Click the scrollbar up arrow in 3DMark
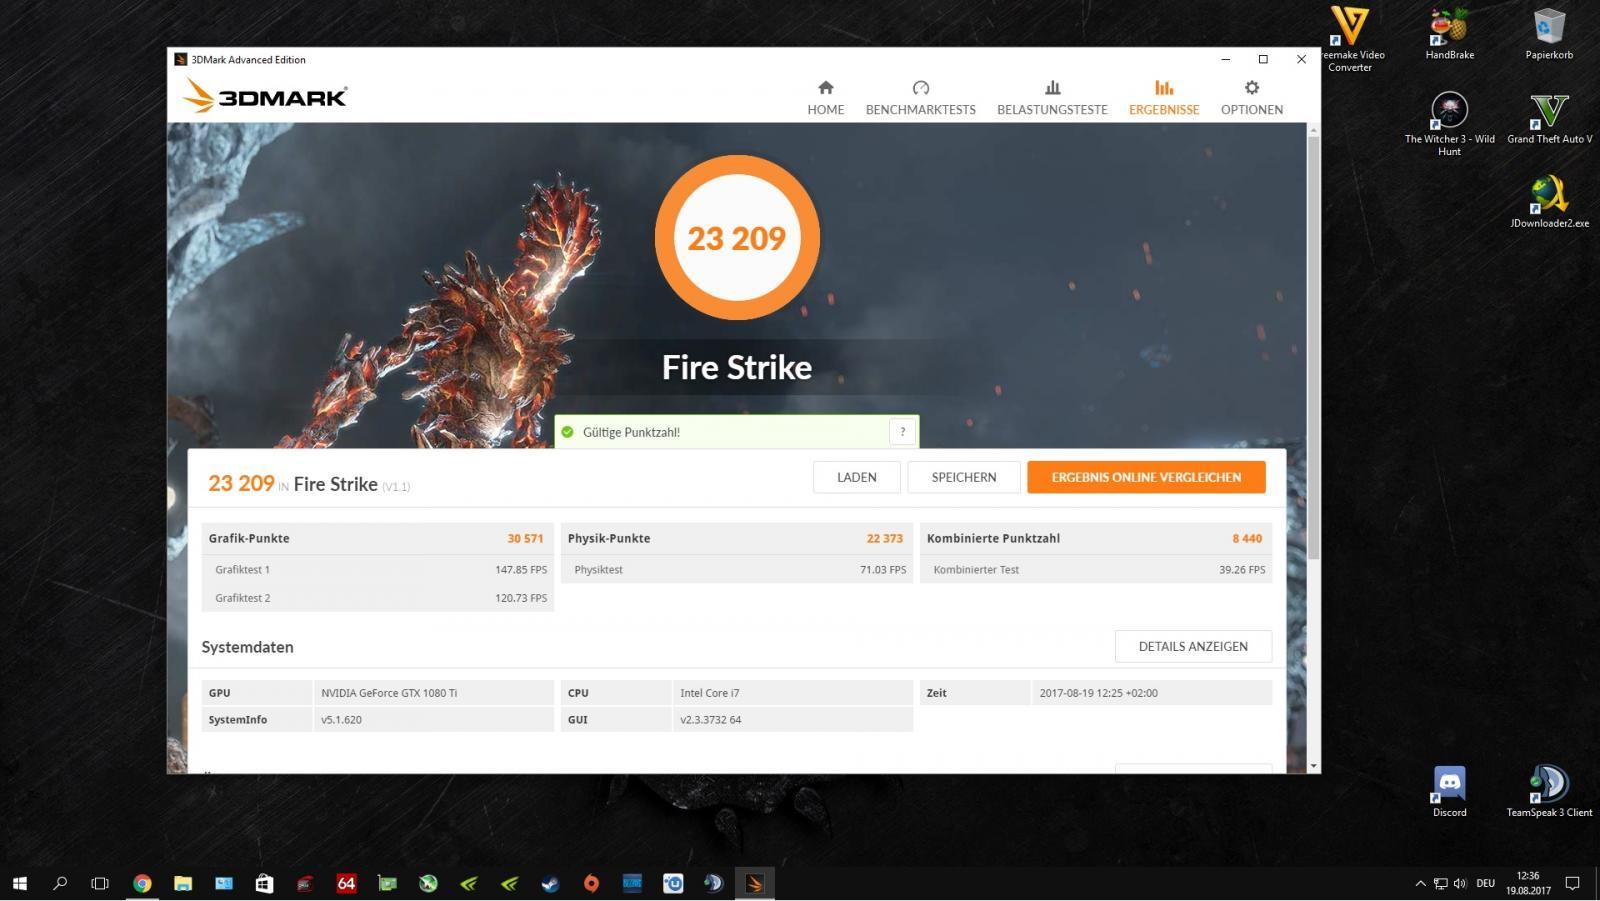Viewport: 1600px width, 901px height. 1313,130
